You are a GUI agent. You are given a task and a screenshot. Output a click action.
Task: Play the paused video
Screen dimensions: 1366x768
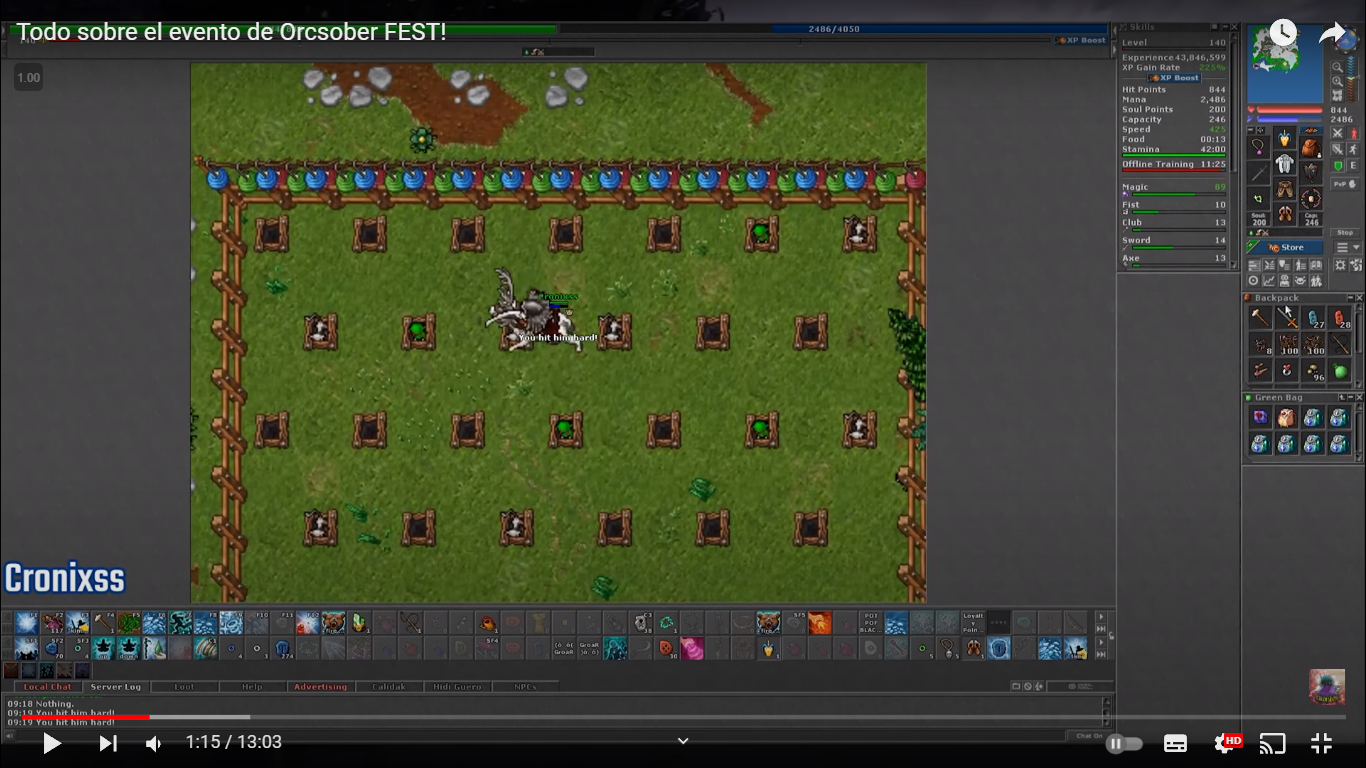click(x=52, y=743)
